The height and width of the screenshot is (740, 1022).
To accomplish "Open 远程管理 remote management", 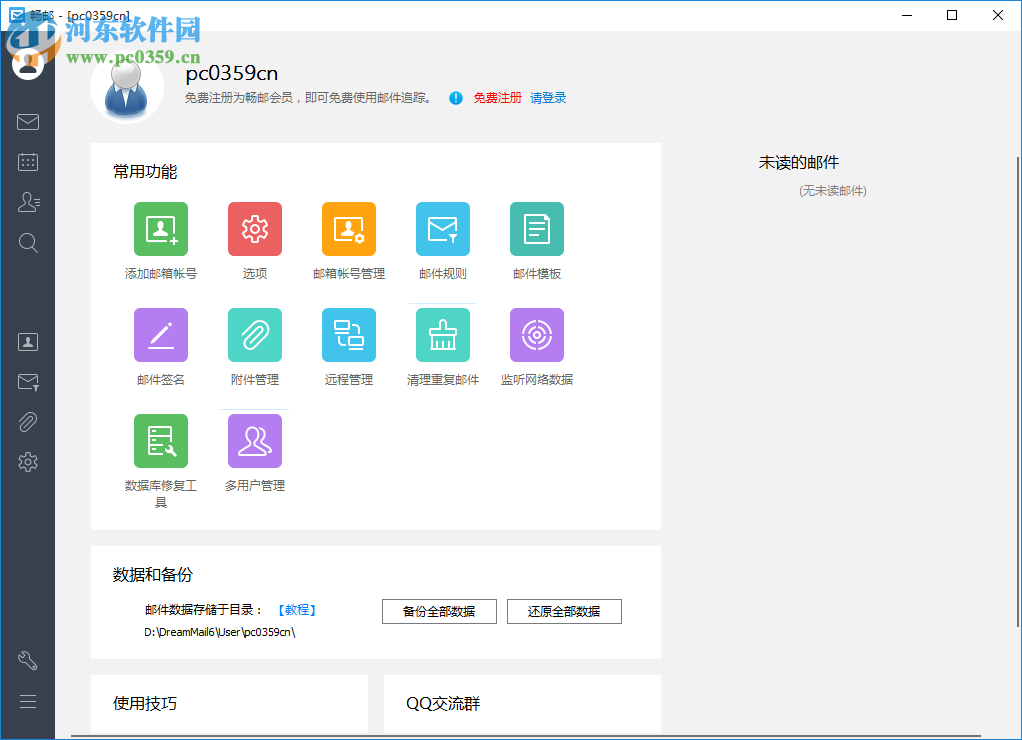I will (348, 334).
